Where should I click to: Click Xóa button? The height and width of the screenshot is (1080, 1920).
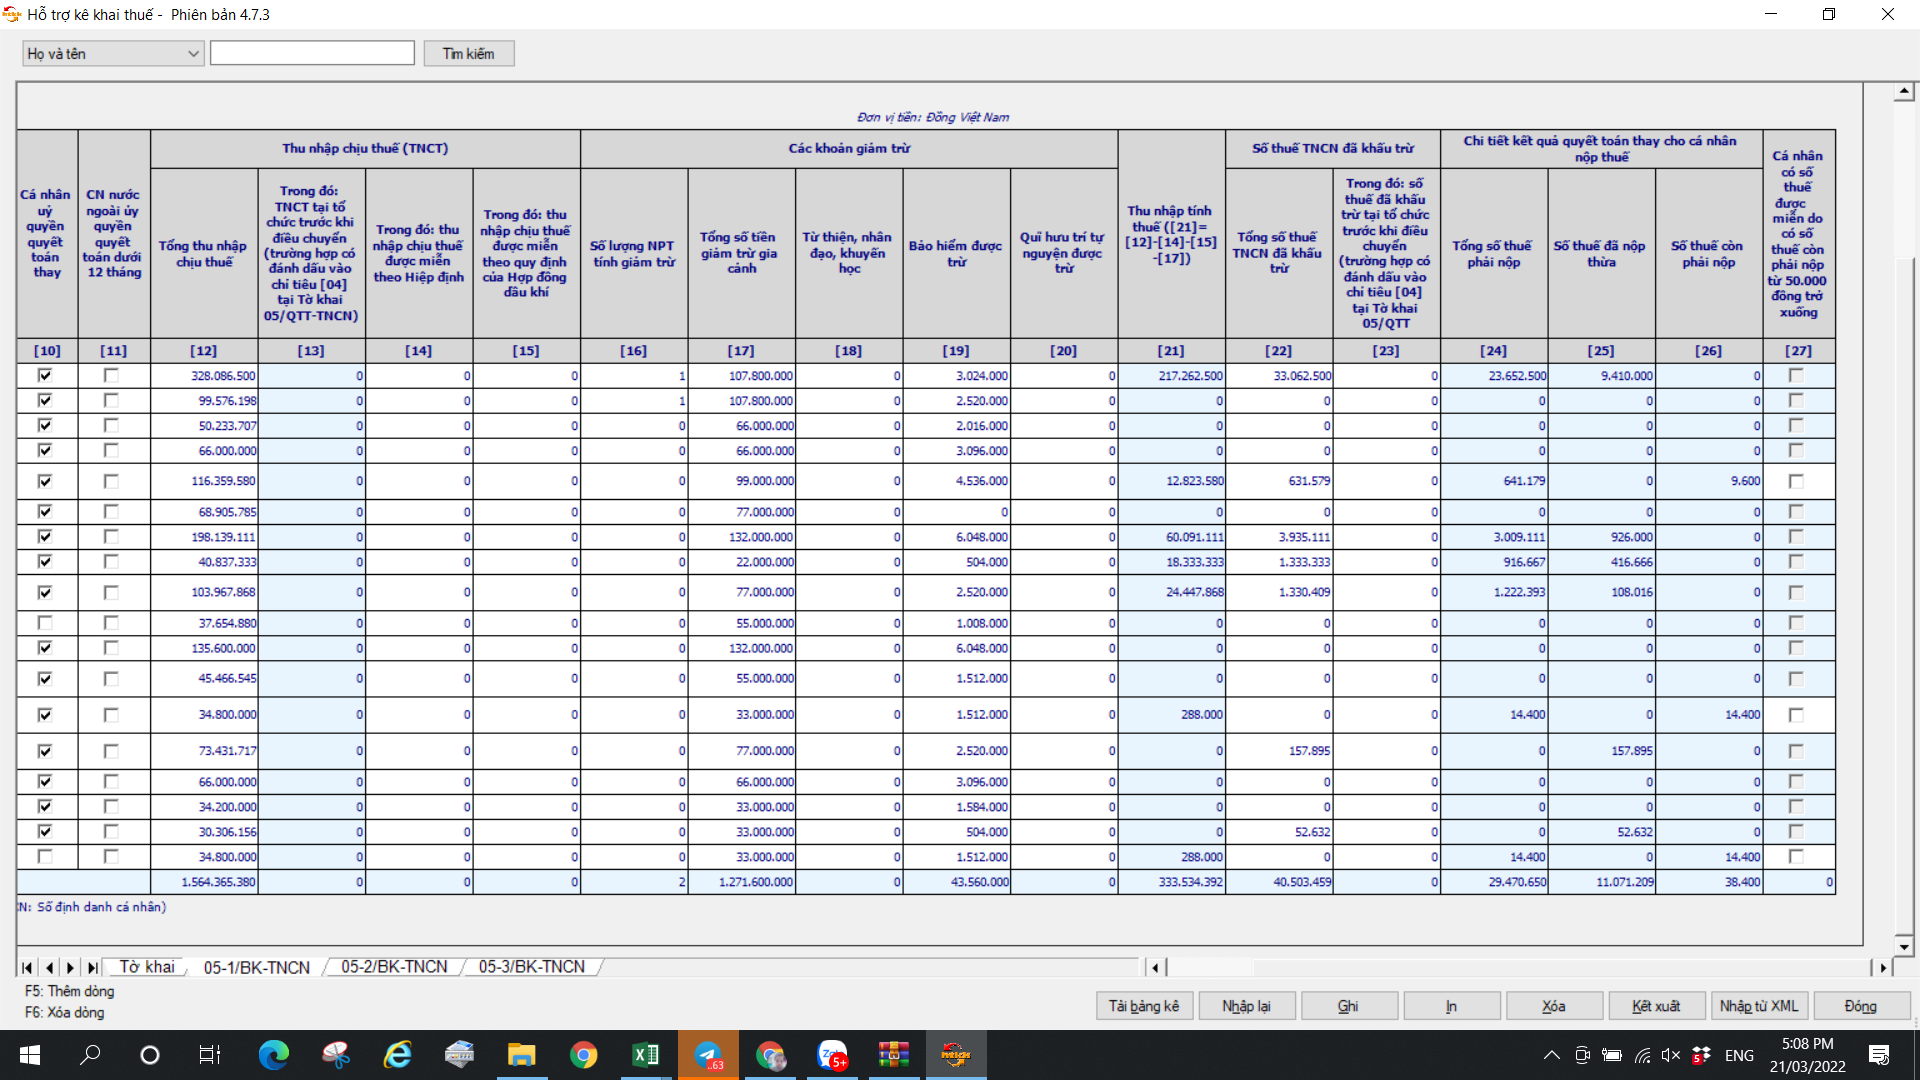point(1553,1006)
